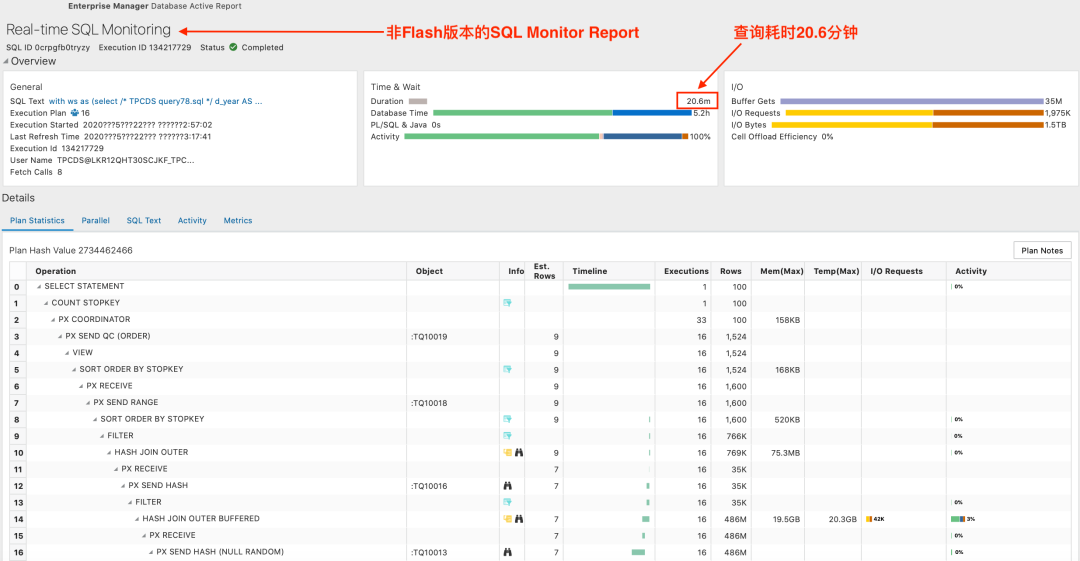Image resolution: width=1080 pixels, height=561 pixels.
Task: Click the Operation column header
Action: (56, 271)
